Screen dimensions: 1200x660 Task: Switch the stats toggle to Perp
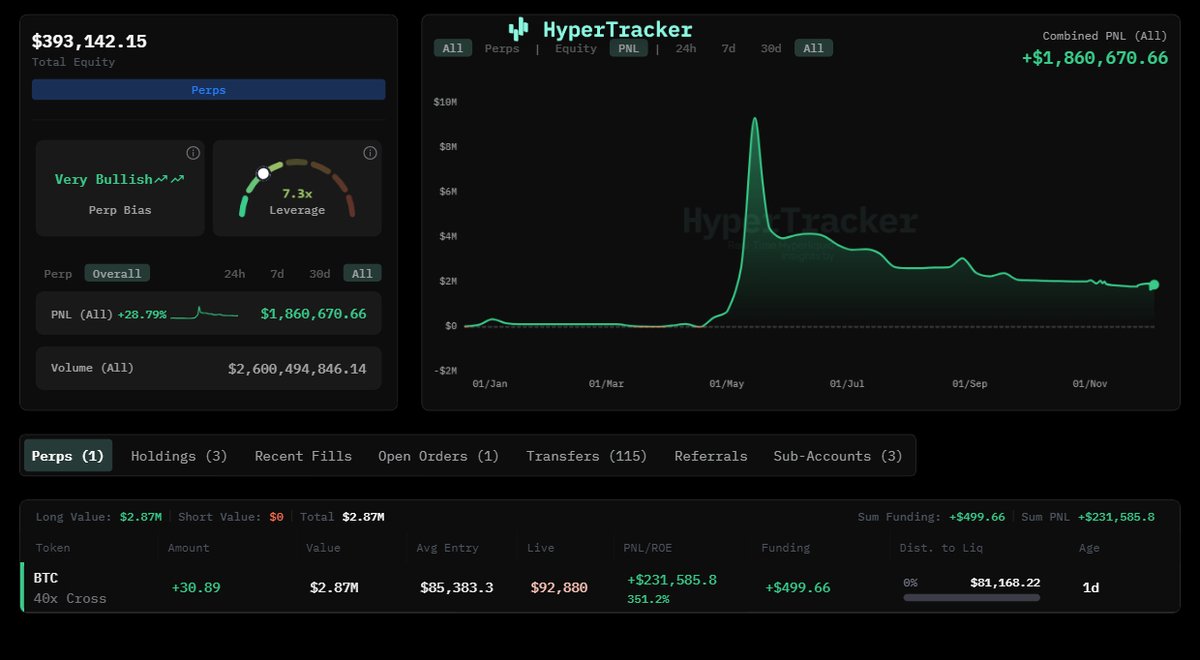(58, 273)
